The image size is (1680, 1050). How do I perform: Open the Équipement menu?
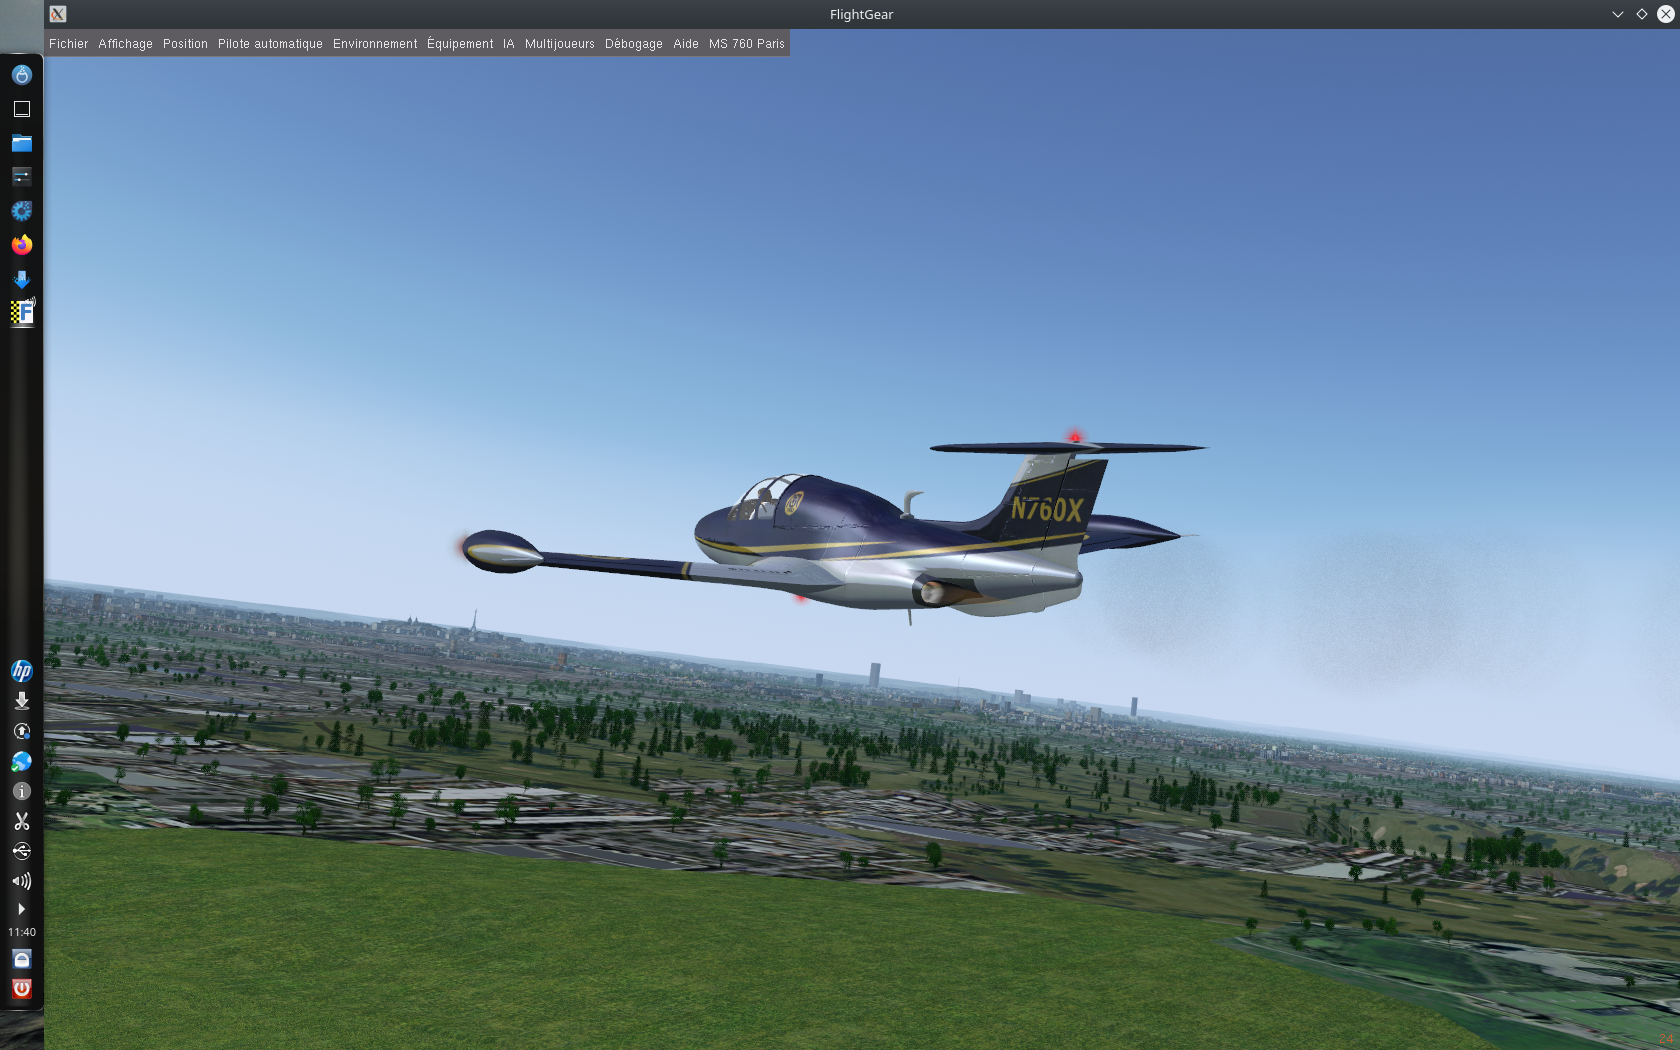point(460,44)
